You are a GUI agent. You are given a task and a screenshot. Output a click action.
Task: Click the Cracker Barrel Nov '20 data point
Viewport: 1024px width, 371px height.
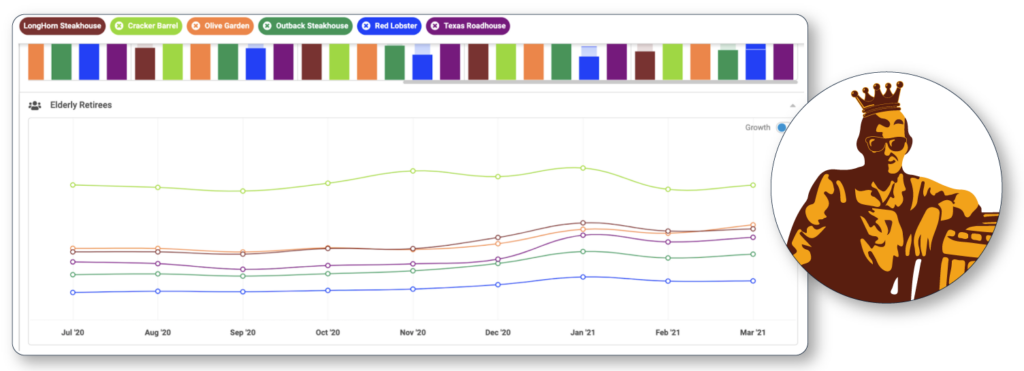pyautogui.click(x=413, y=171)
